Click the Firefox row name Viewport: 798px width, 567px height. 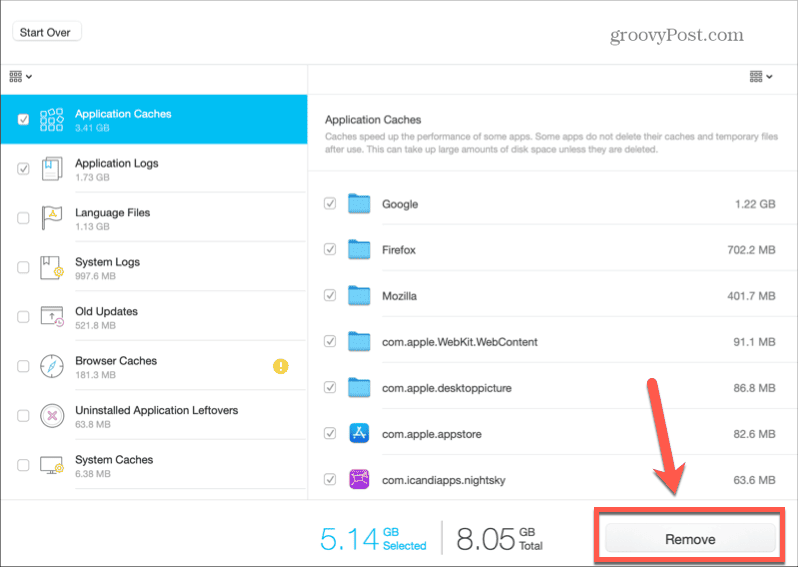click(x=398, y=250)
